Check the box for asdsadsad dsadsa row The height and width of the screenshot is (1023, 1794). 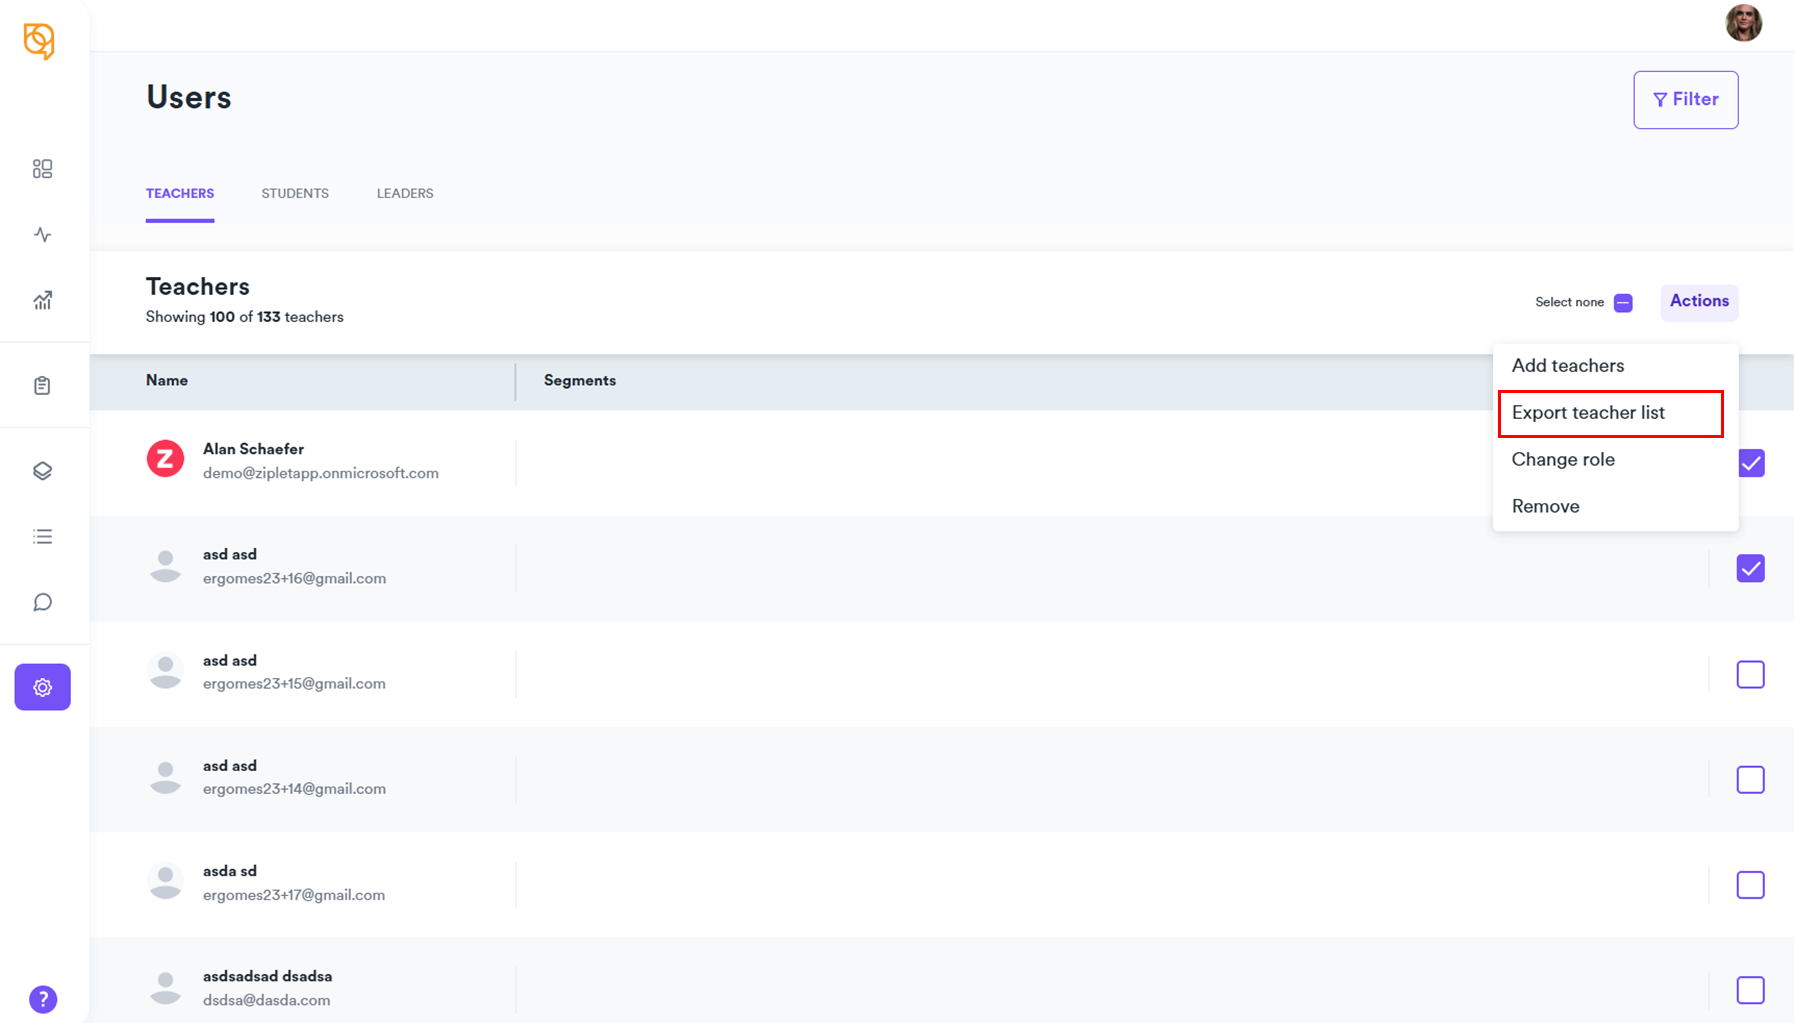1750,990
